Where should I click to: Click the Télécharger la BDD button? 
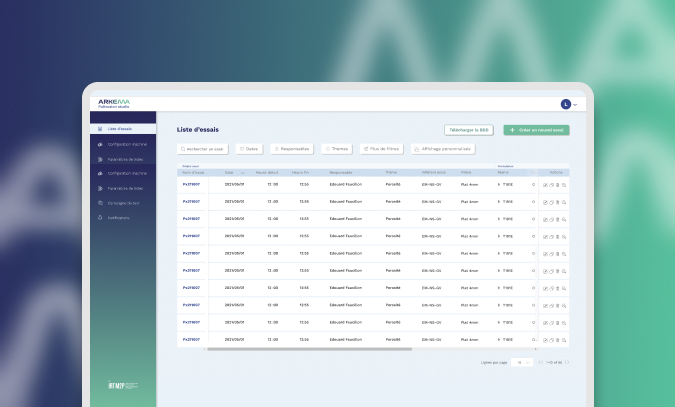[x=469, y=130]
